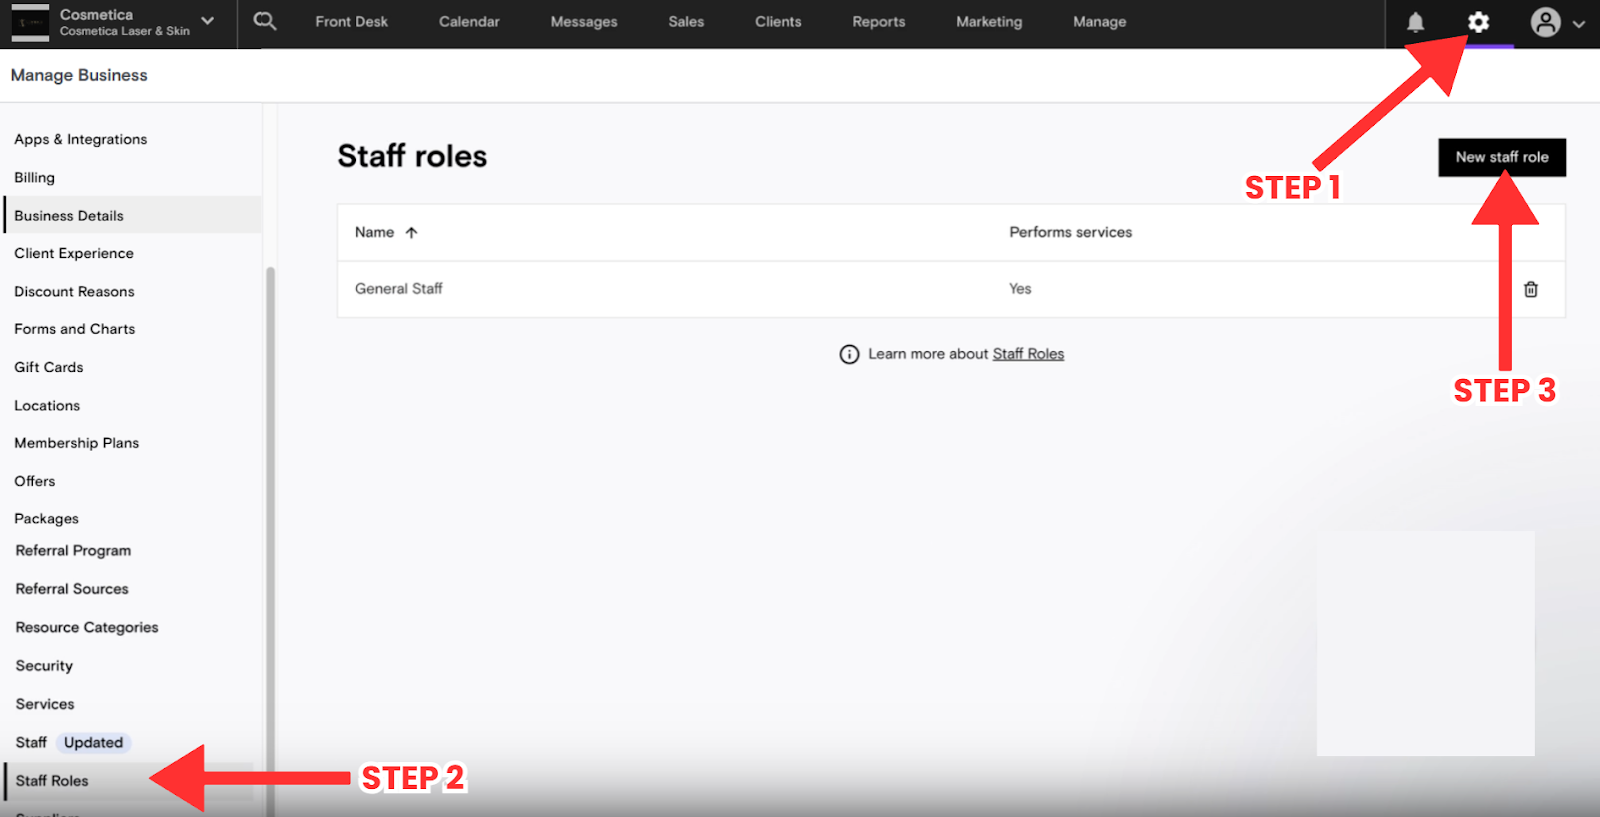The height and width of the screenshot is (817, 1600).
Task: Open Locations in the sidebar
Action: [47, 405]
